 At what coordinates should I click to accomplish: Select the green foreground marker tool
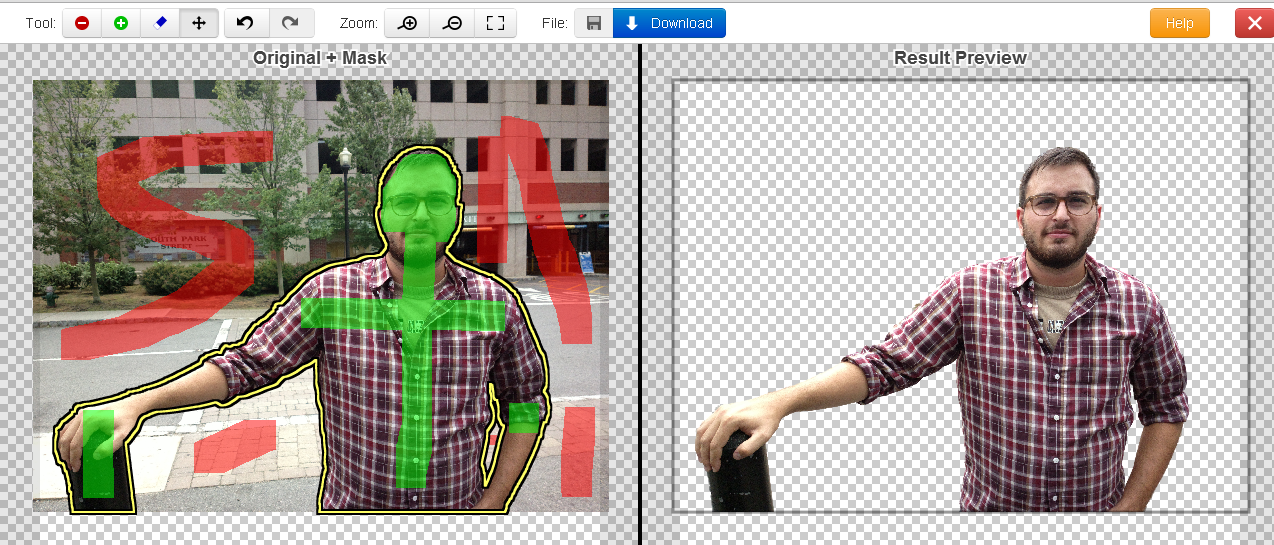click(121, 23)
